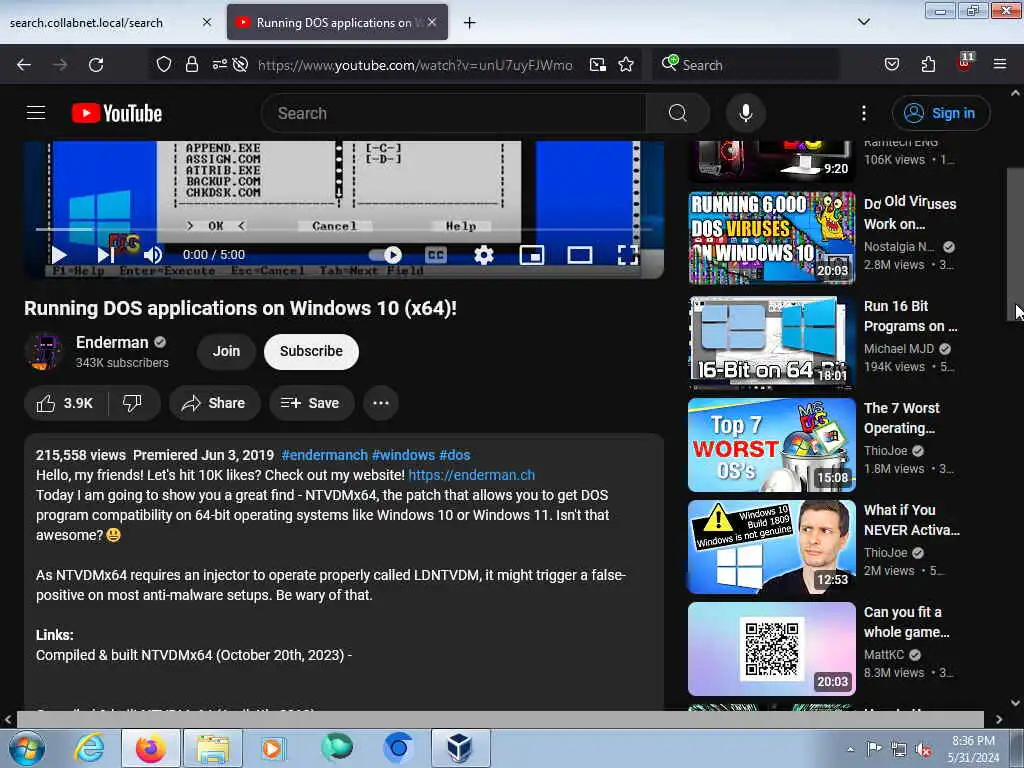The width and height of the screenshot is (1024, 768).
Task: Open 'The 7 Worst Operating' video title
Action: (901, 418)
